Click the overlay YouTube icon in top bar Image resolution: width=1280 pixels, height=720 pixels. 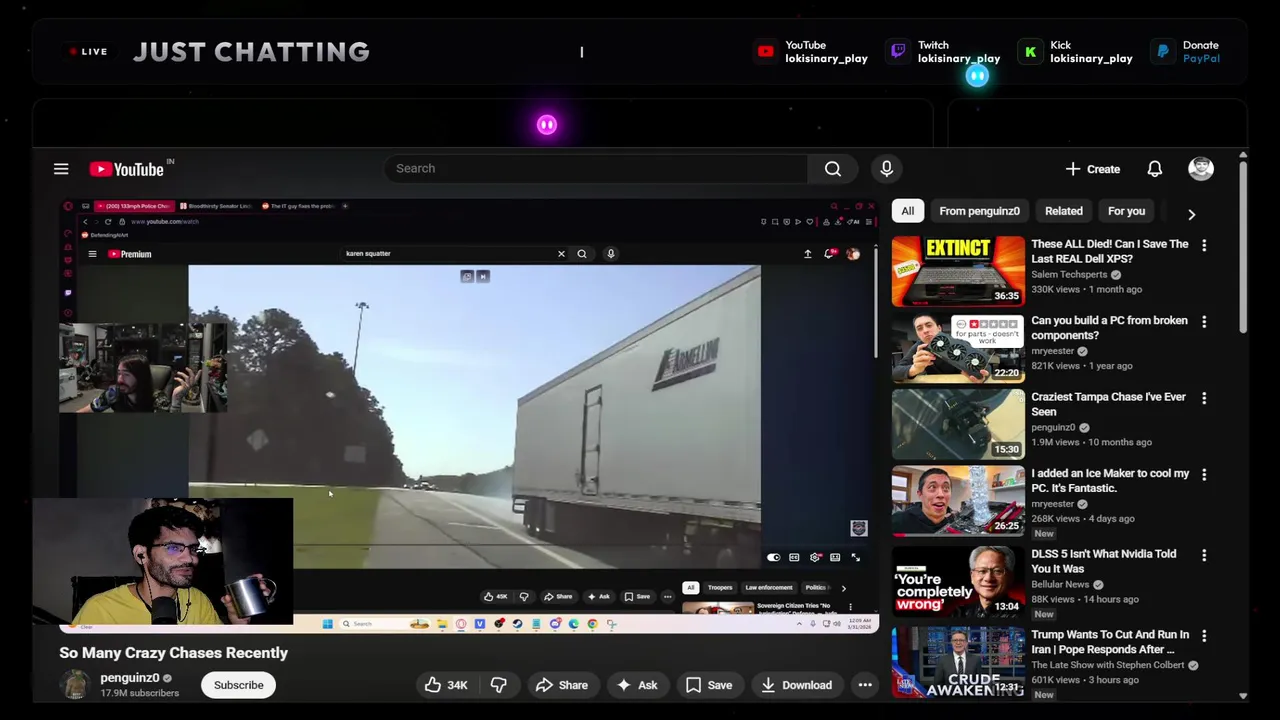pos(765,52)
